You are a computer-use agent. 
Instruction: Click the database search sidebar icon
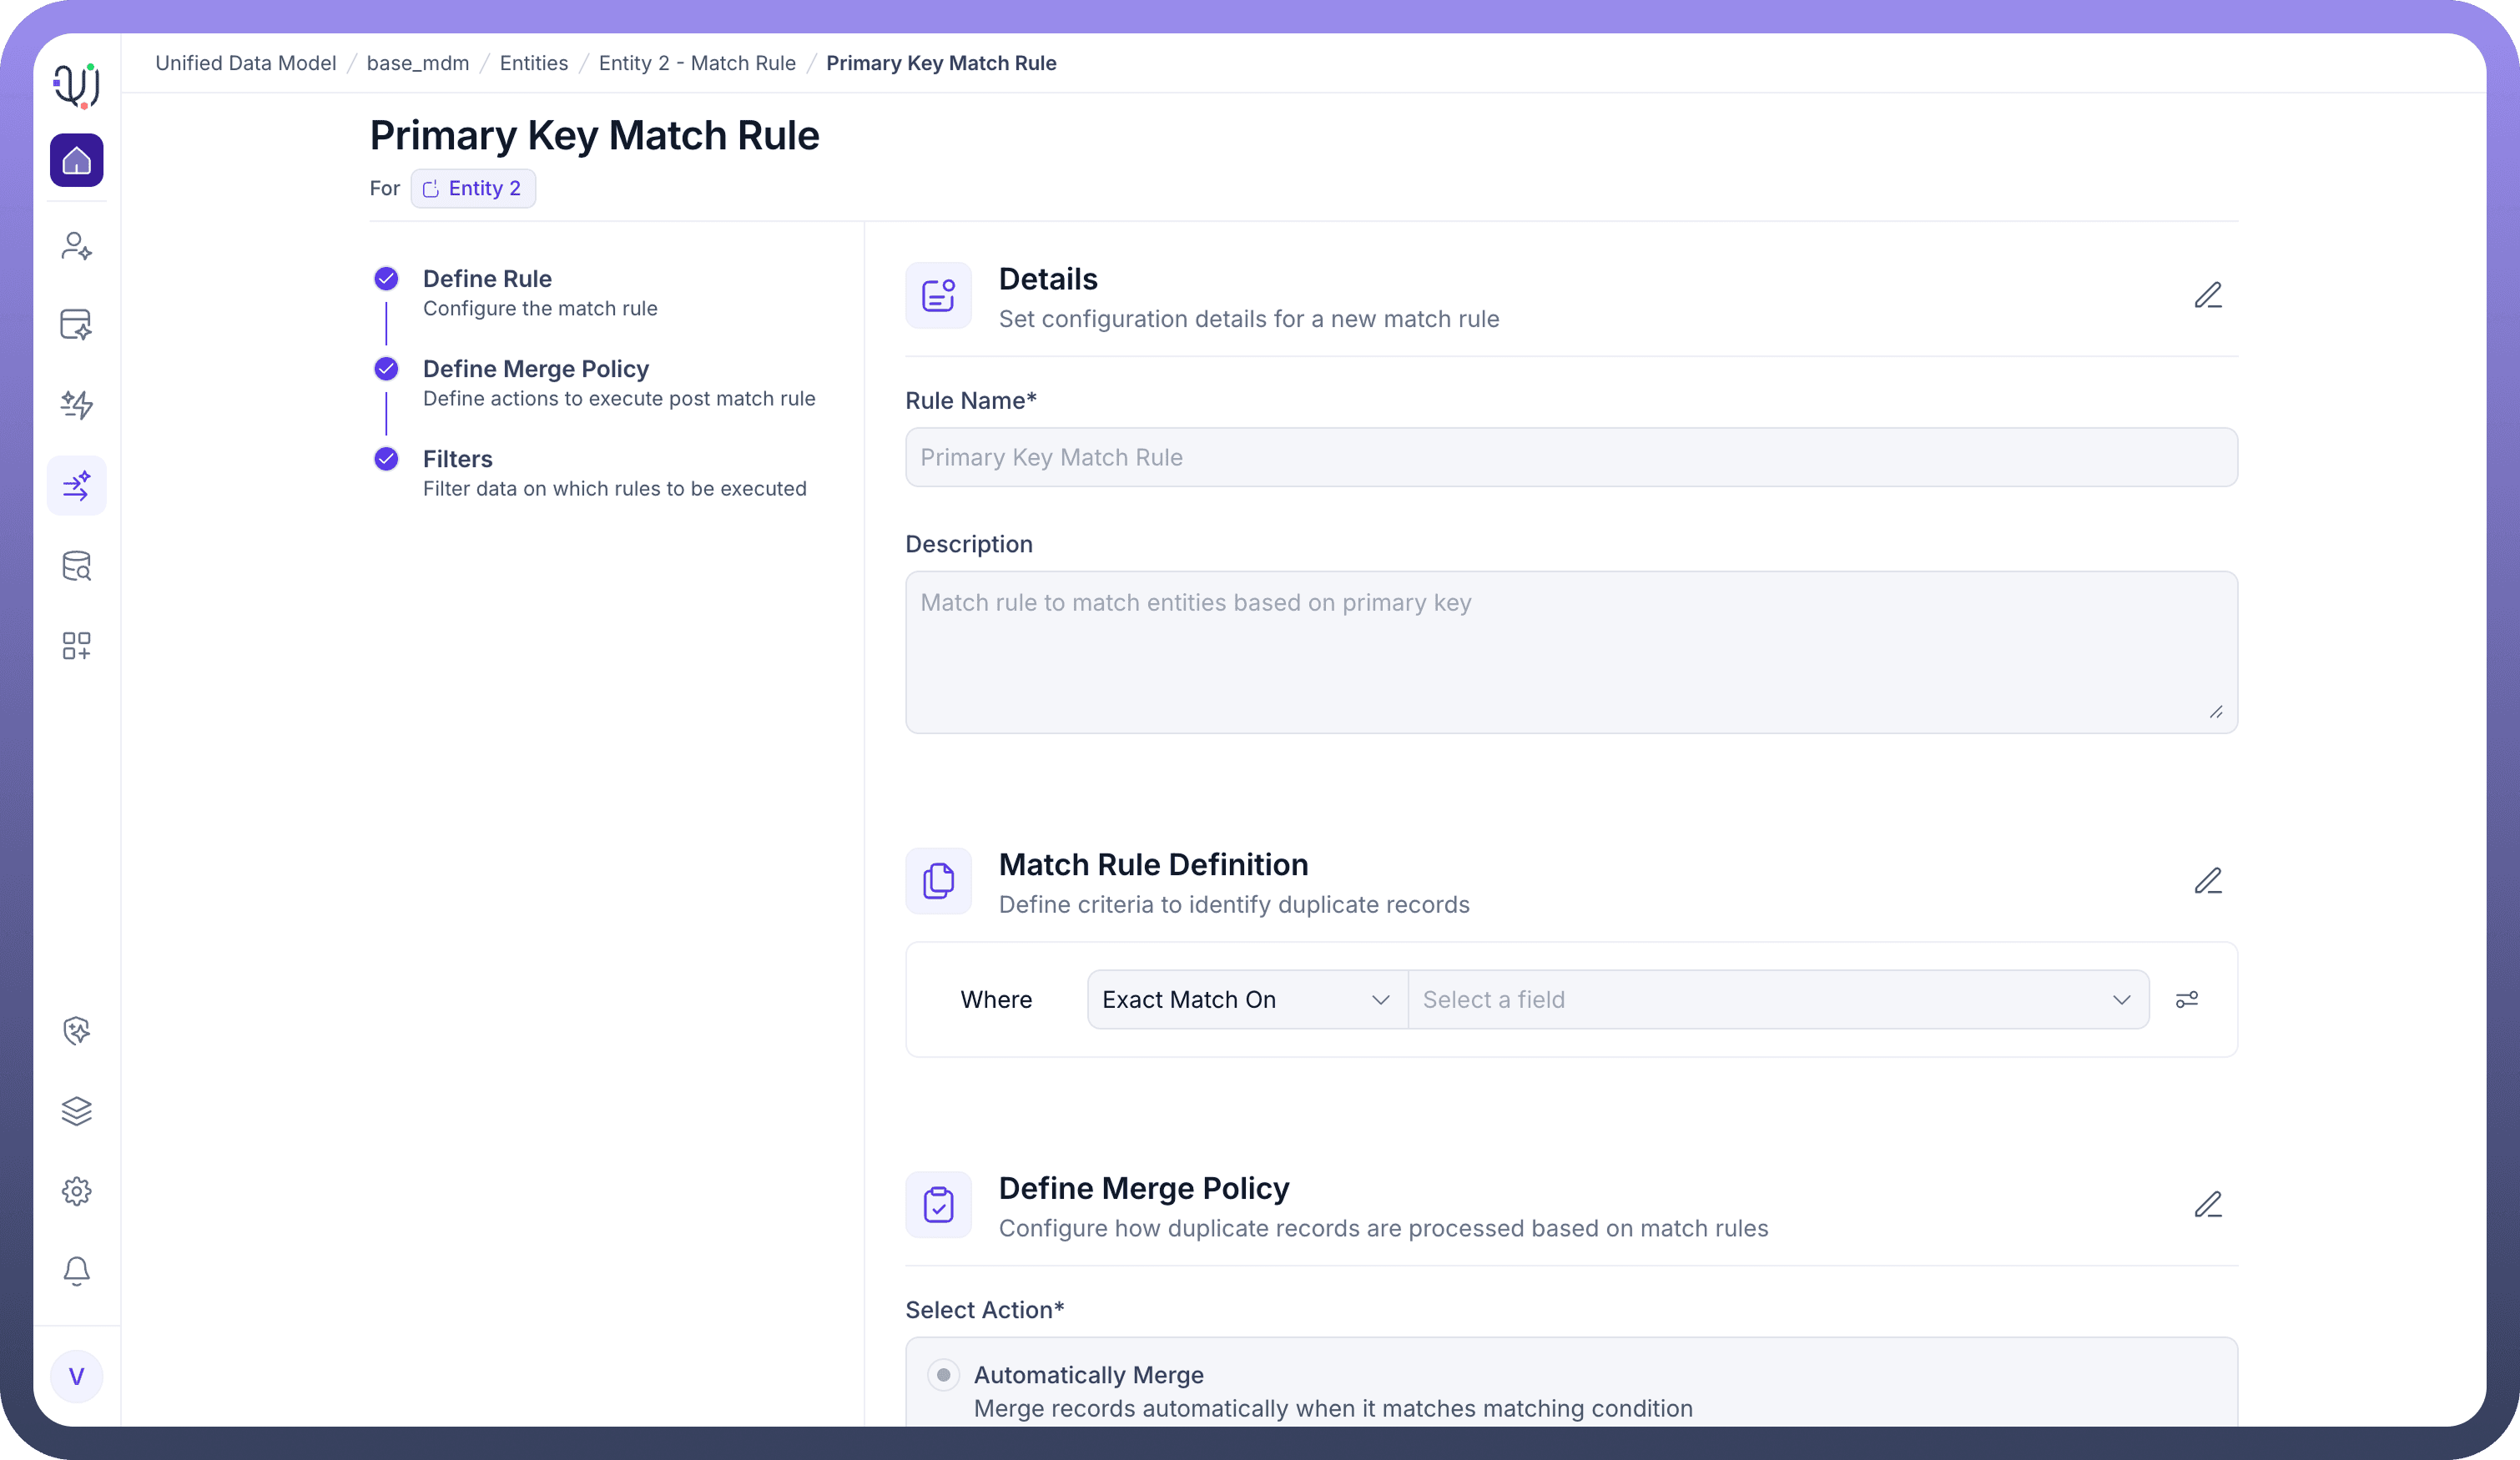pos(76,566)
